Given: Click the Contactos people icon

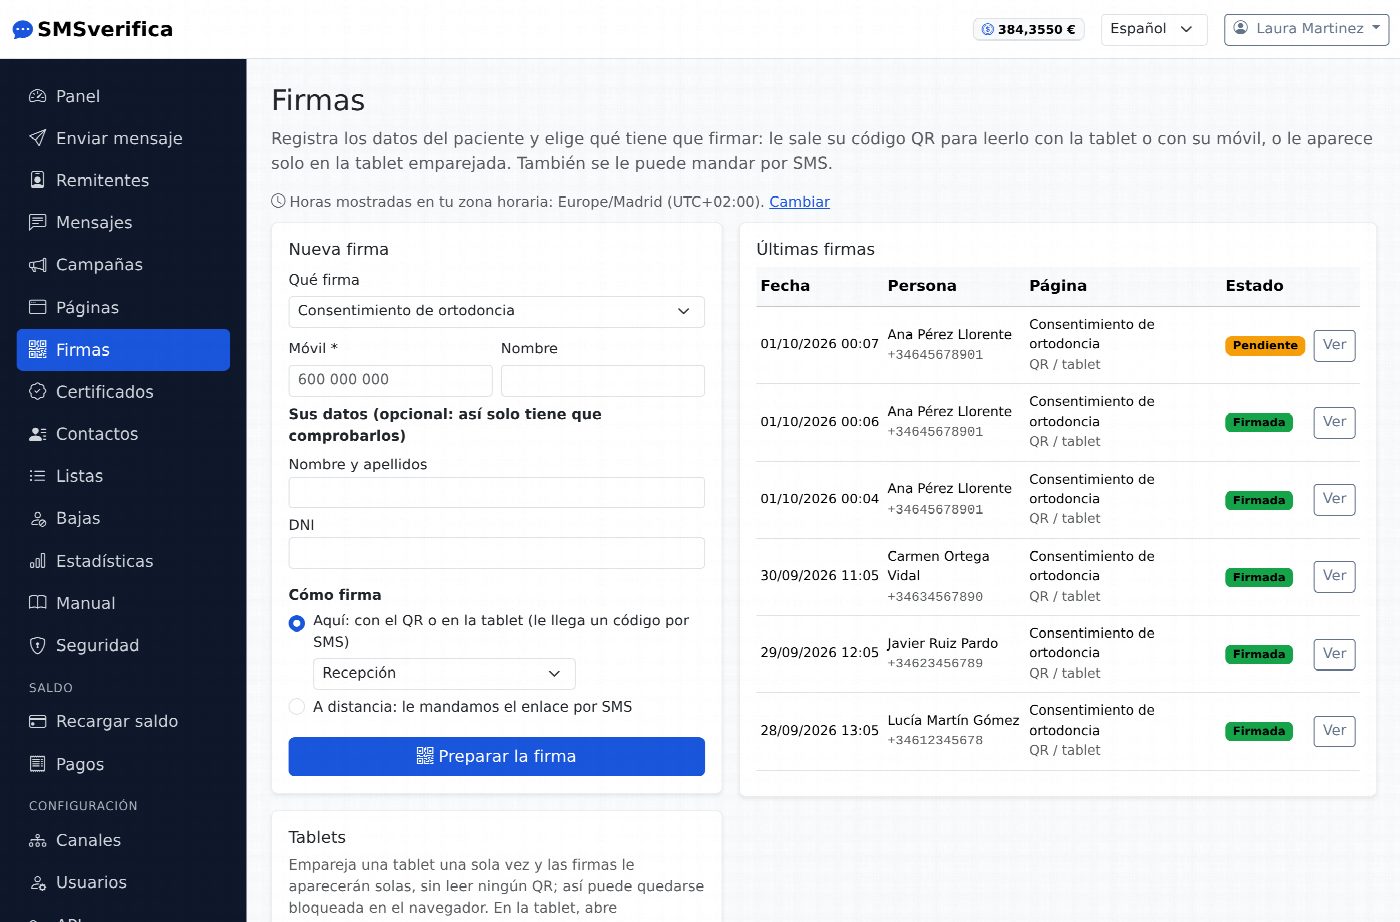Looking at the screenshot, I should (38, 434).
